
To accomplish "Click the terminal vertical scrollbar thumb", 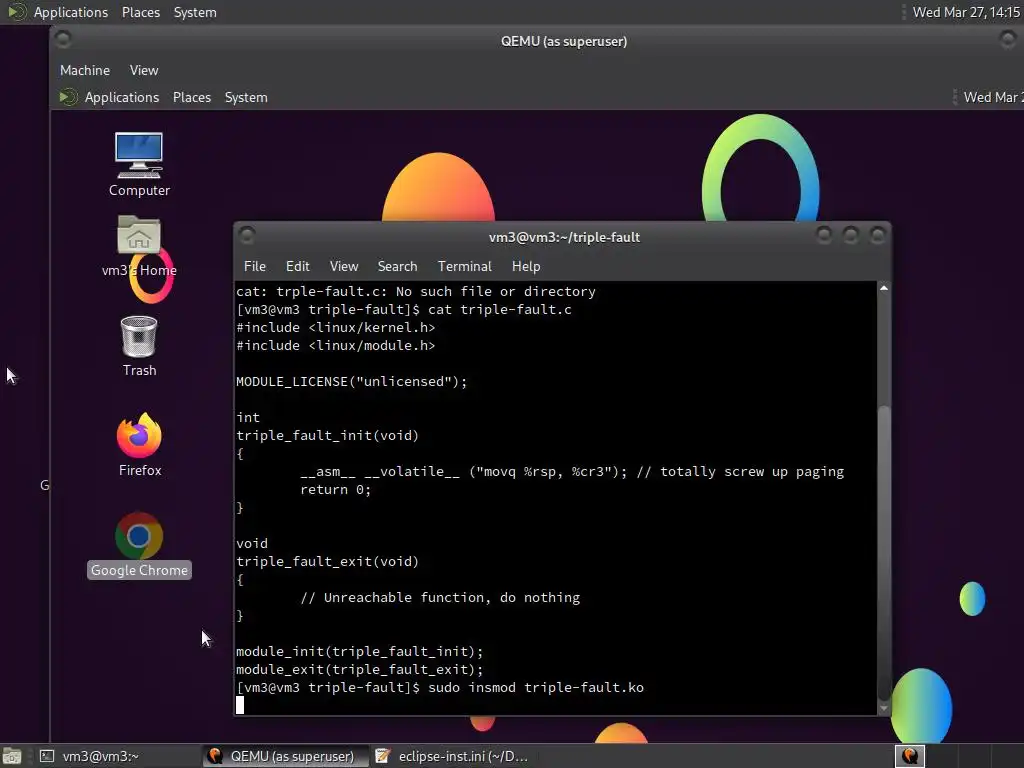I will pos(884,552).
